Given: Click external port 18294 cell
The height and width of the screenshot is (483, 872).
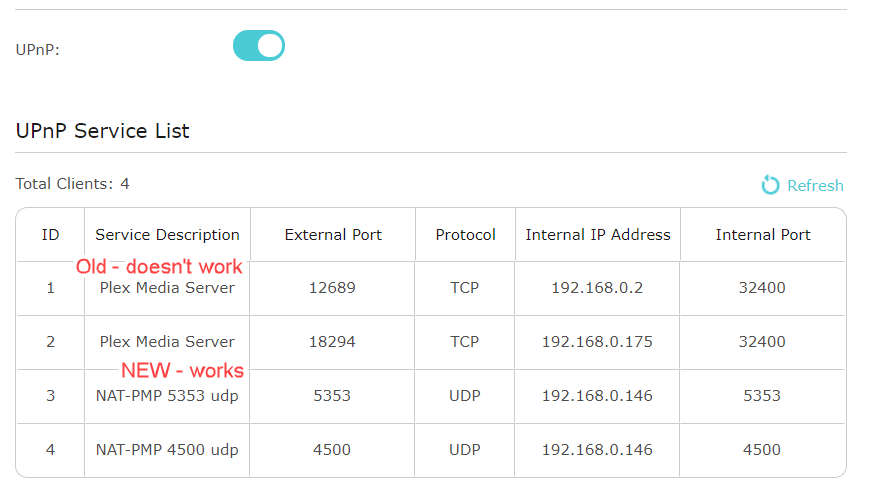Looking at the screenshot, I should (x=333, y=342).
